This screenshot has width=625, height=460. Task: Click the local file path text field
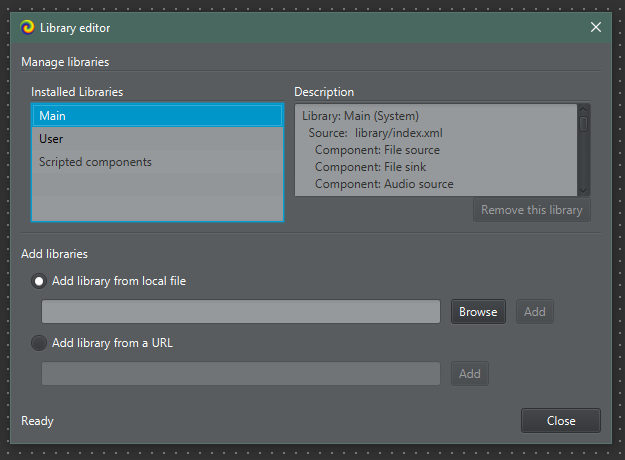240,312
